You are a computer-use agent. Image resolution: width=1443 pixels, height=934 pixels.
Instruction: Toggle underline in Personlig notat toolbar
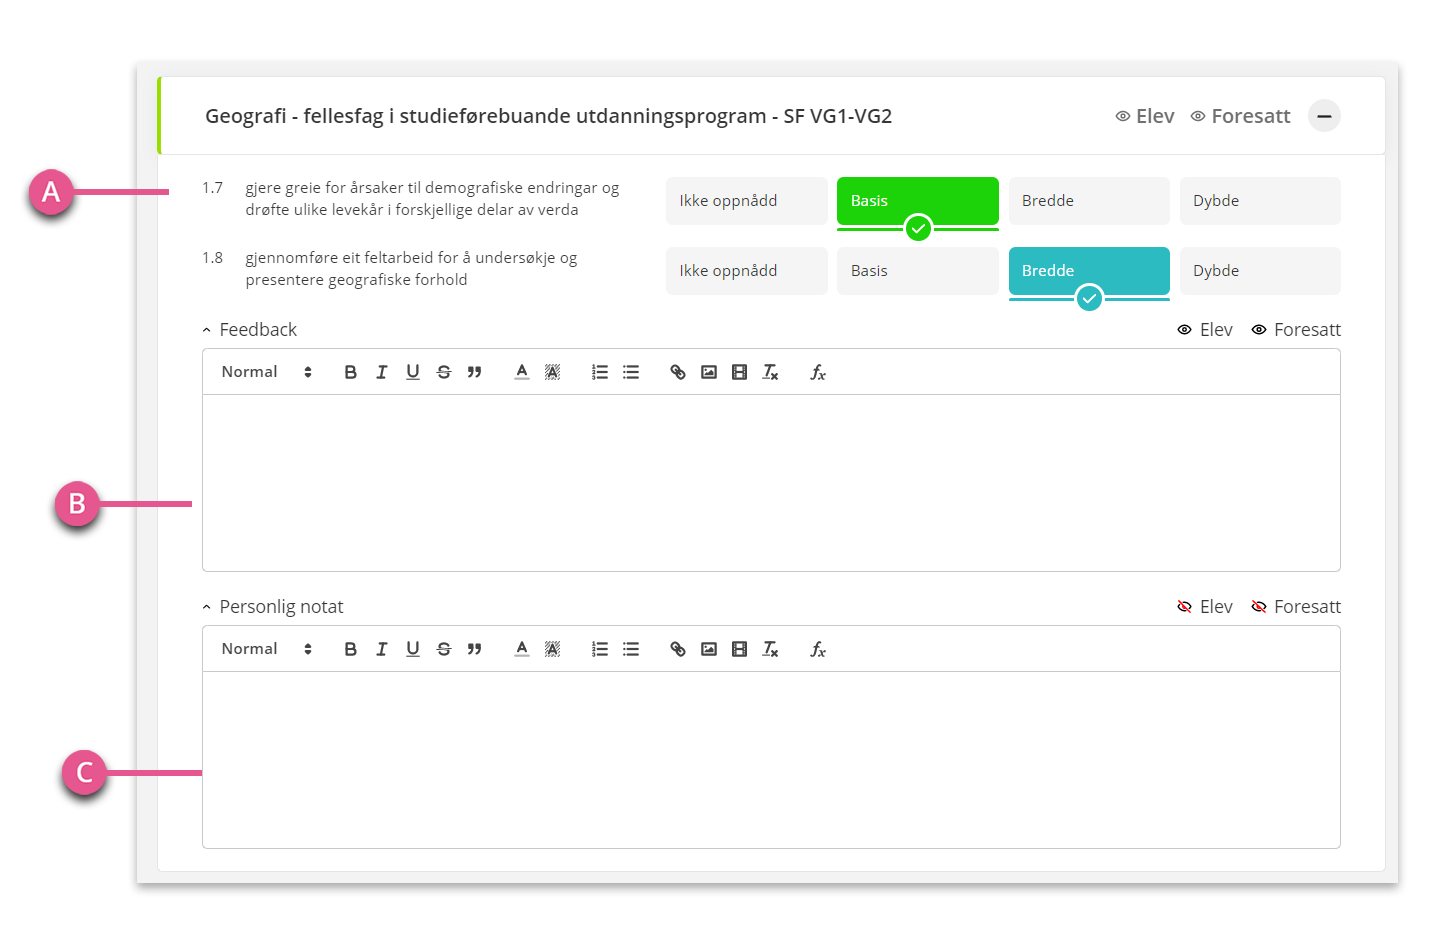click(413, 649)
